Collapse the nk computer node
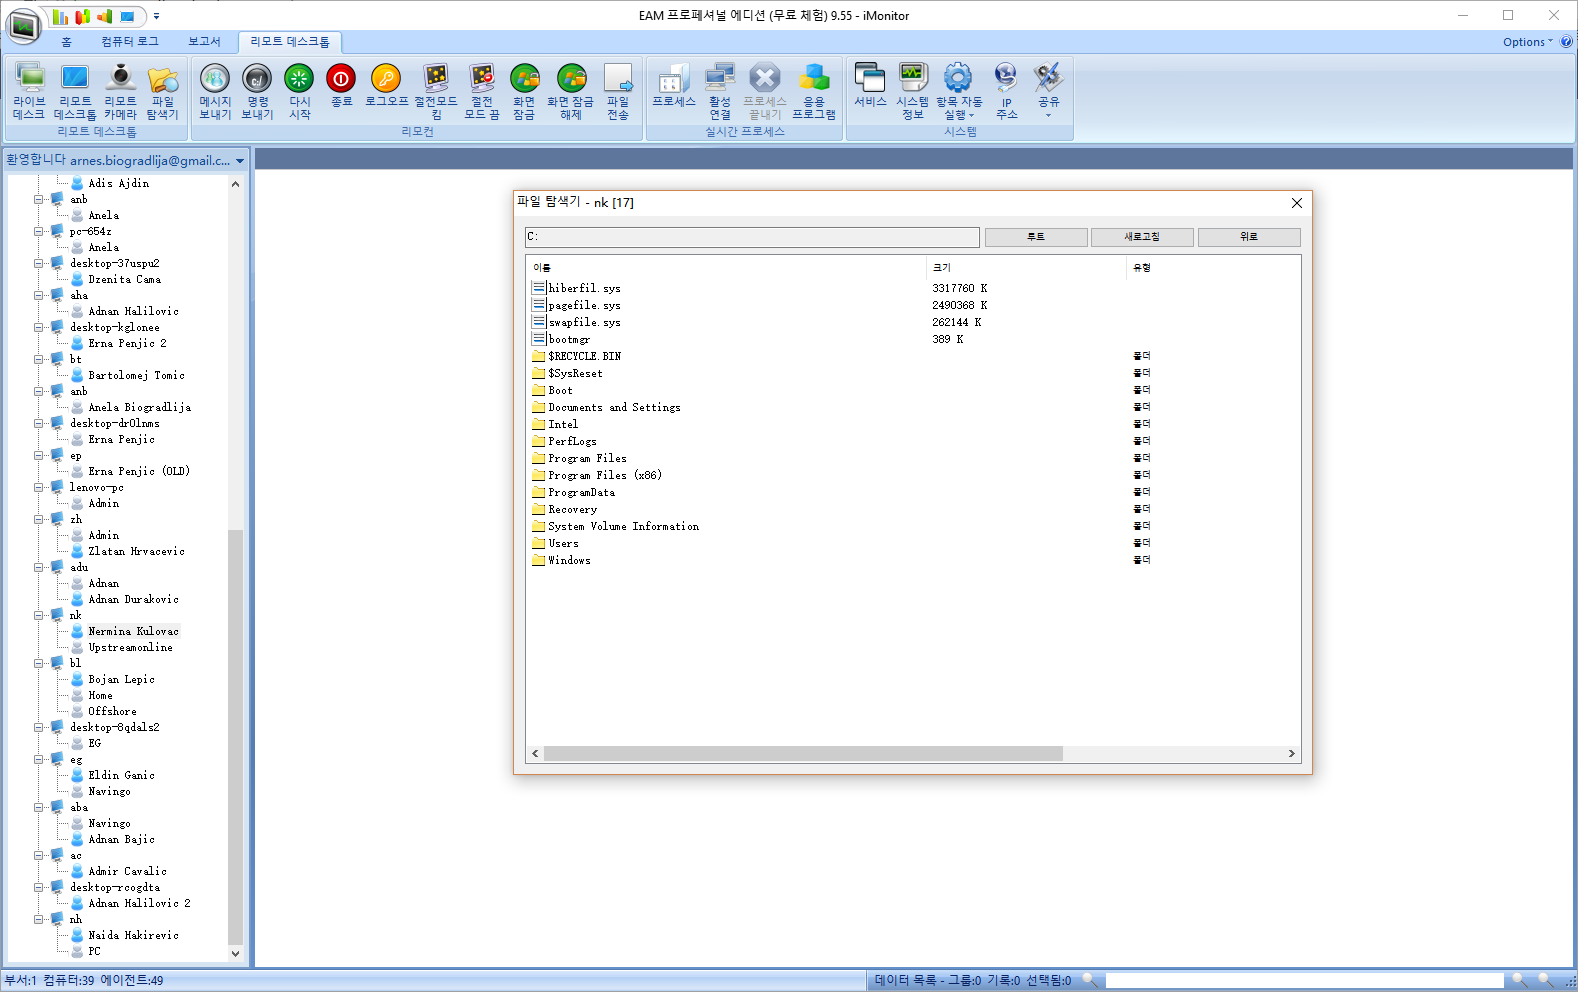Image resolution: width=1578 pixels, height=992 pixels. point(38,615)
